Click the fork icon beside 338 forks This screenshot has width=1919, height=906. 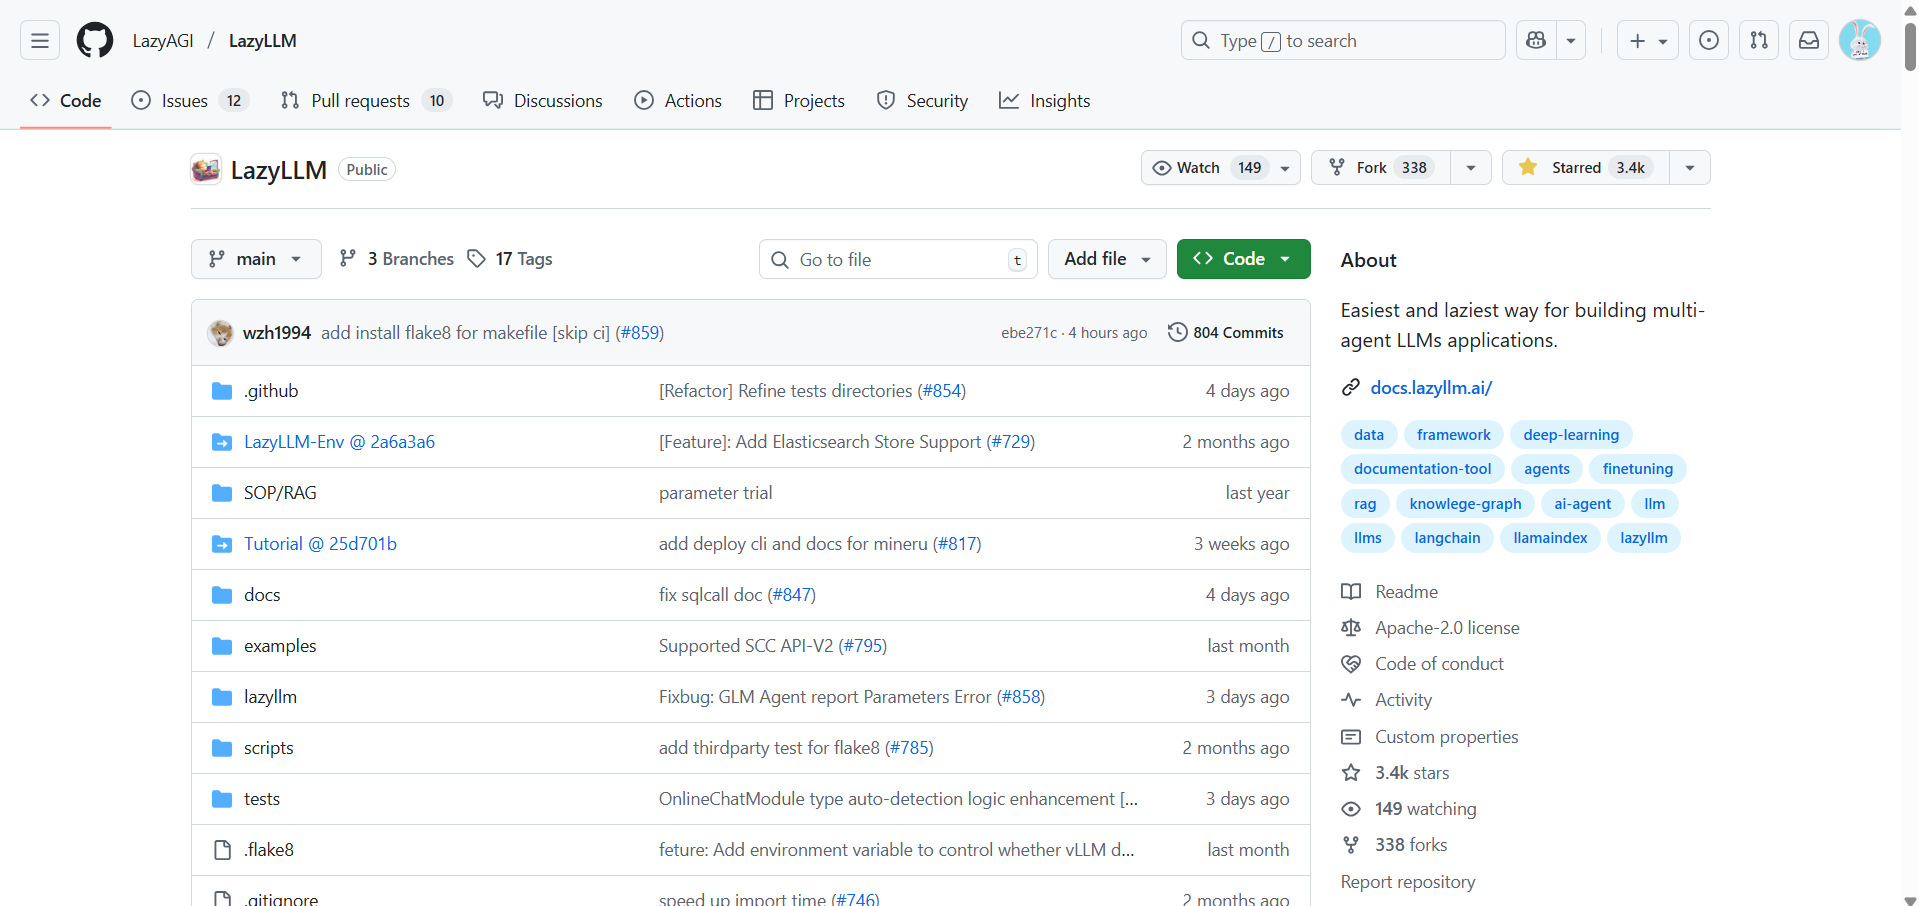click(1351, 845)
